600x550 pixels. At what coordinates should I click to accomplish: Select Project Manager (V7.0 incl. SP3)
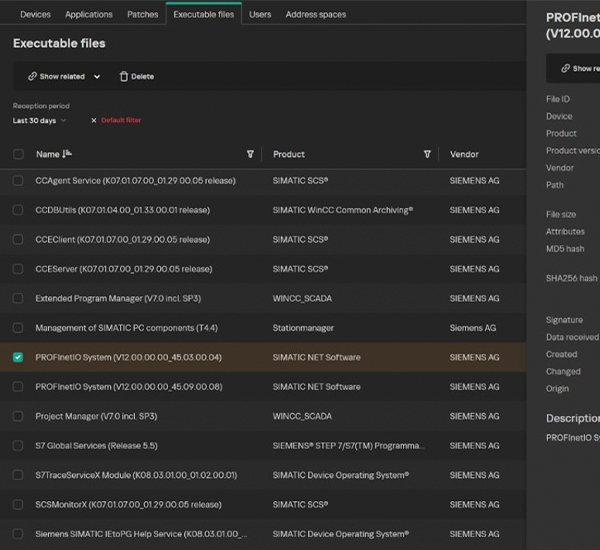(96, 416)
